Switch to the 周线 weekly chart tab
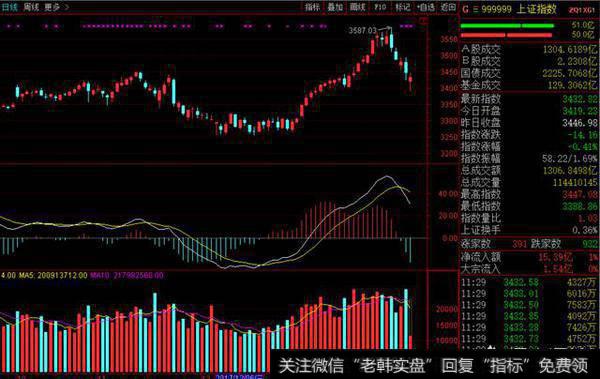This screenshot has height=379, width=600. pyautogui.click(x=31, y=7)
